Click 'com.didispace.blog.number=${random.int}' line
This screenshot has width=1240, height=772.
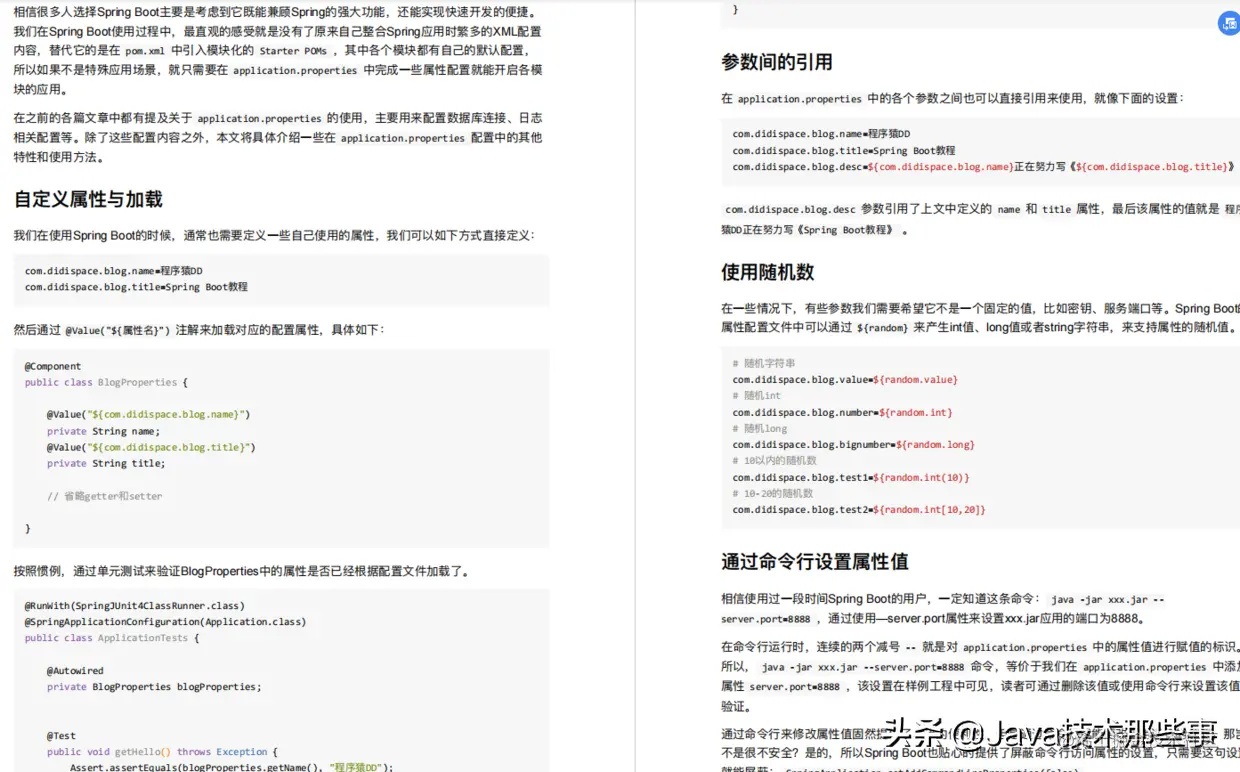coord(842,412)
